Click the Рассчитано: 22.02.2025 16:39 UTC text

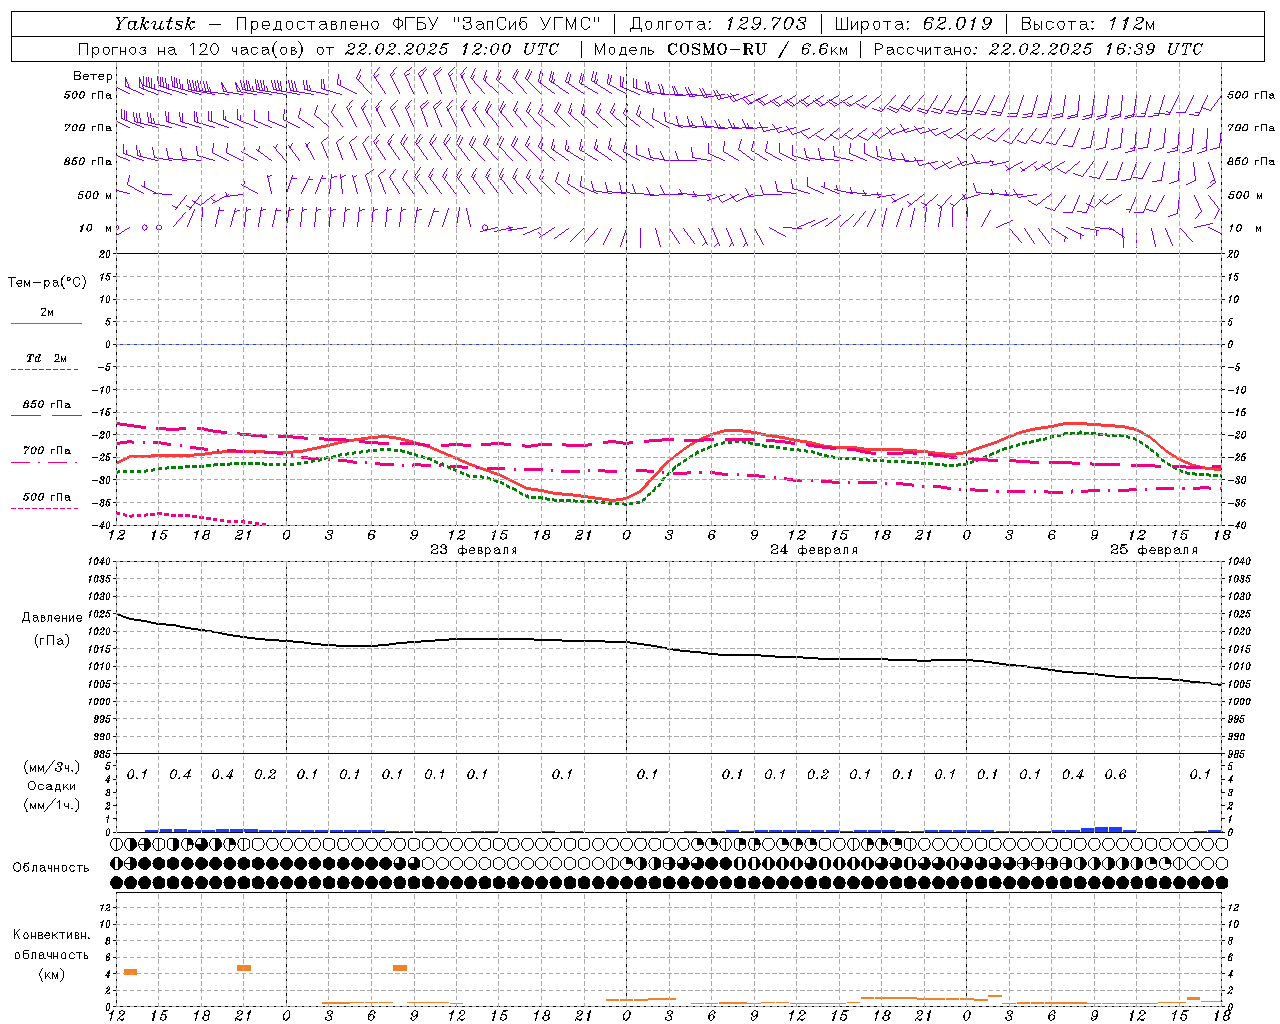click(x=1038, y=49)
